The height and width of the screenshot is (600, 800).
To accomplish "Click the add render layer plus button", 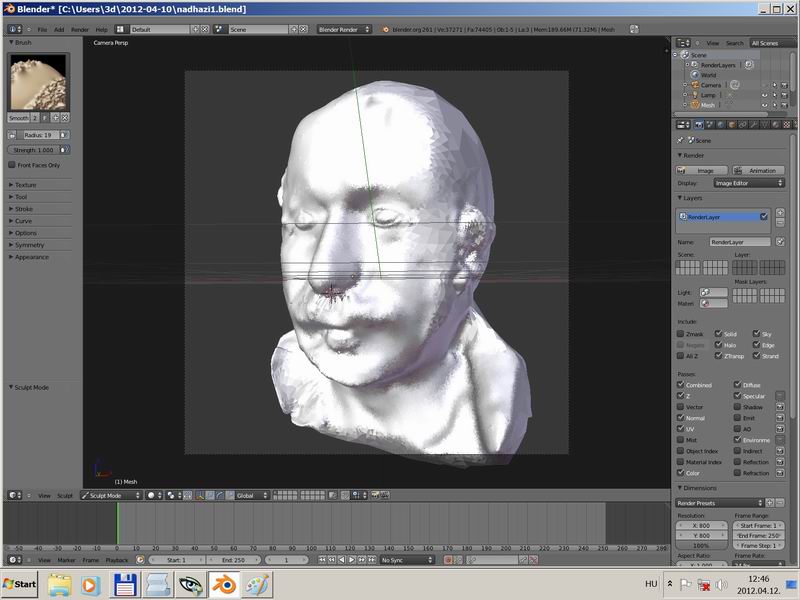I will [780, 212].
